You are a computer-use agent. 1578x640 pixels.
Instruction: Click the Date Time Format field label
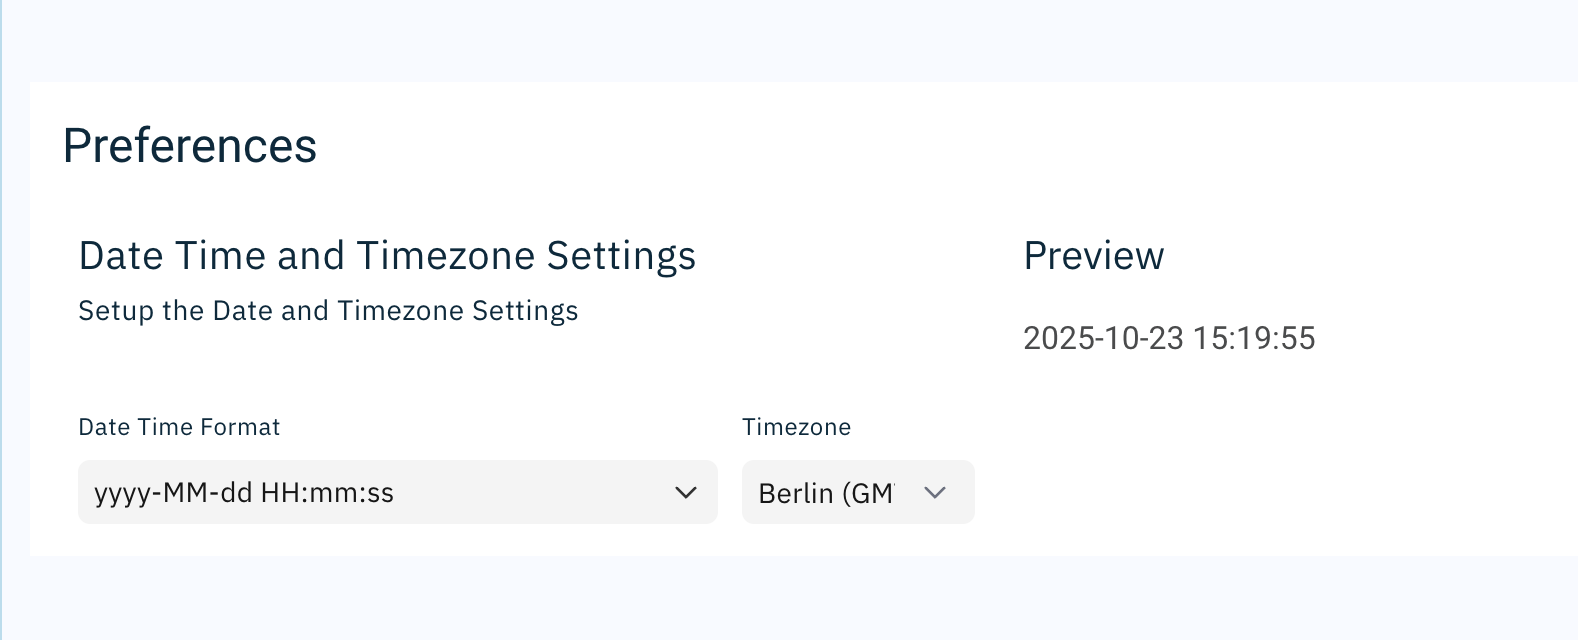coord(179,427)
